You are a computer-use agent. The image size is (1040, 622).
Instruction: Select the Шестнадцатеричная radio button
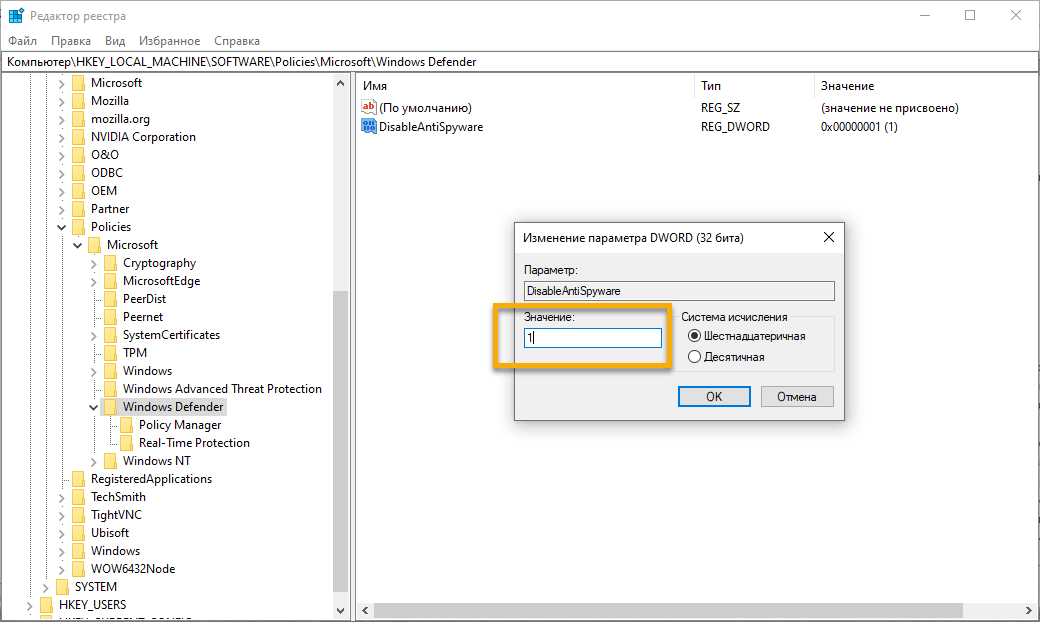pyautogui.click(x=695, y=336)
